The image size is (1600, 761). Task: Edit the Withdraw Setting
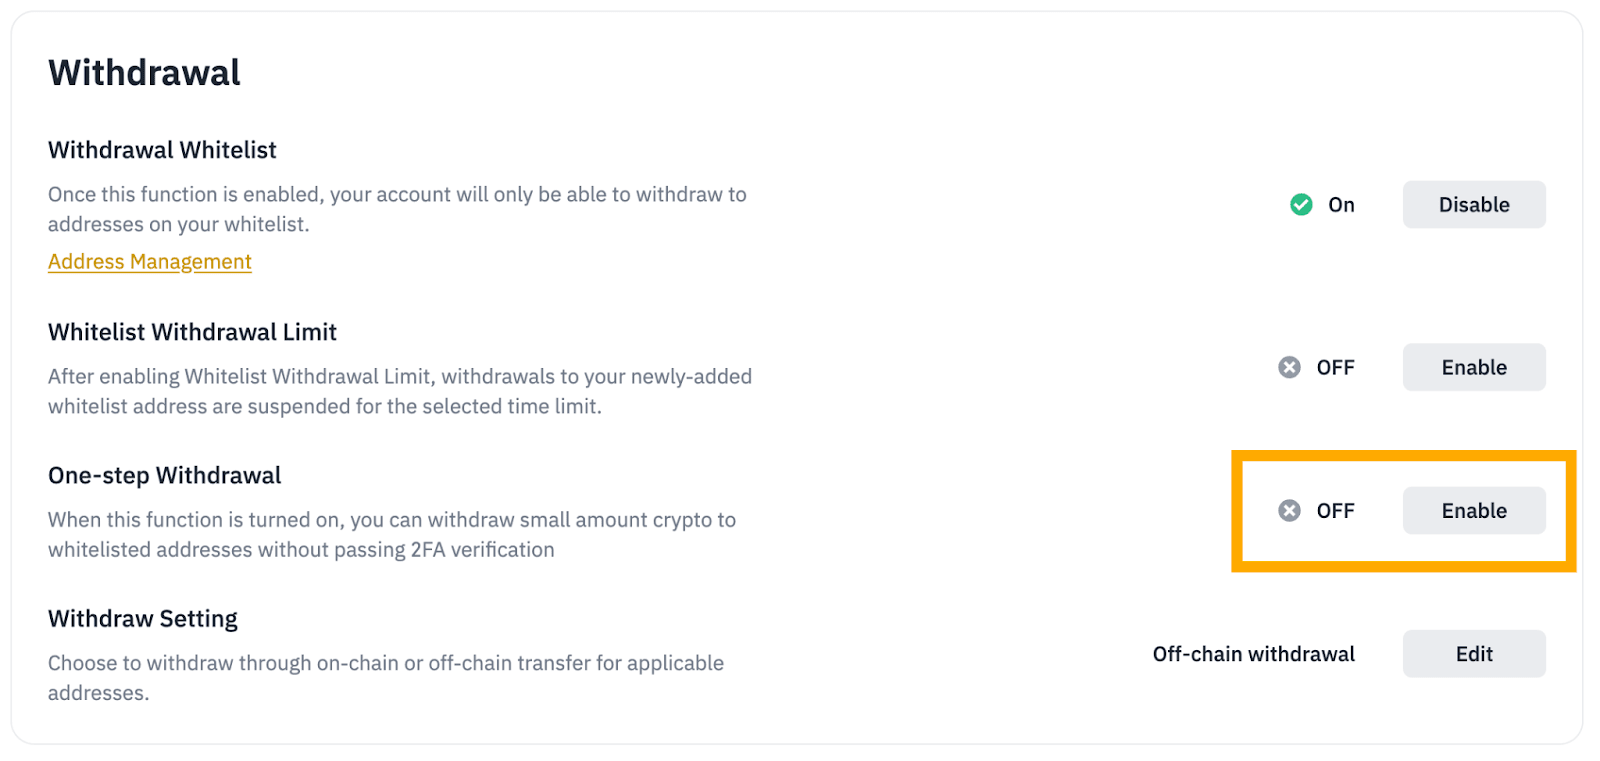click(1473, 654)
